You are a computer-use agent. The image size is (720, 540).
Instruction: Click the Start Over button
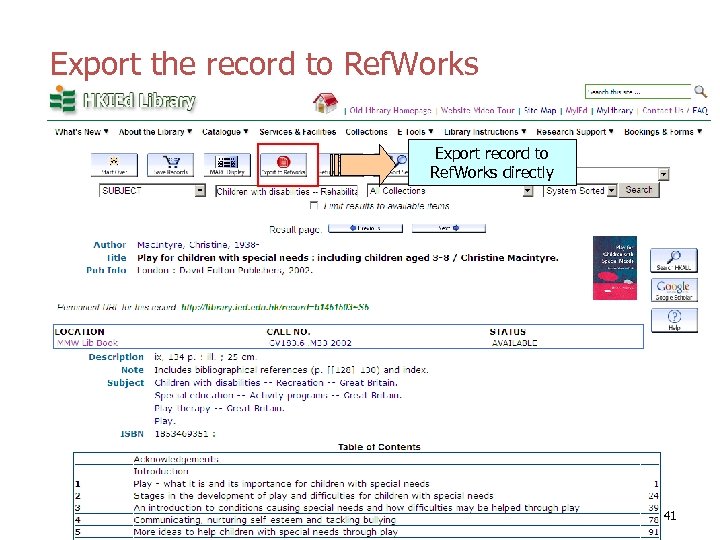click(x=114, y=165)
